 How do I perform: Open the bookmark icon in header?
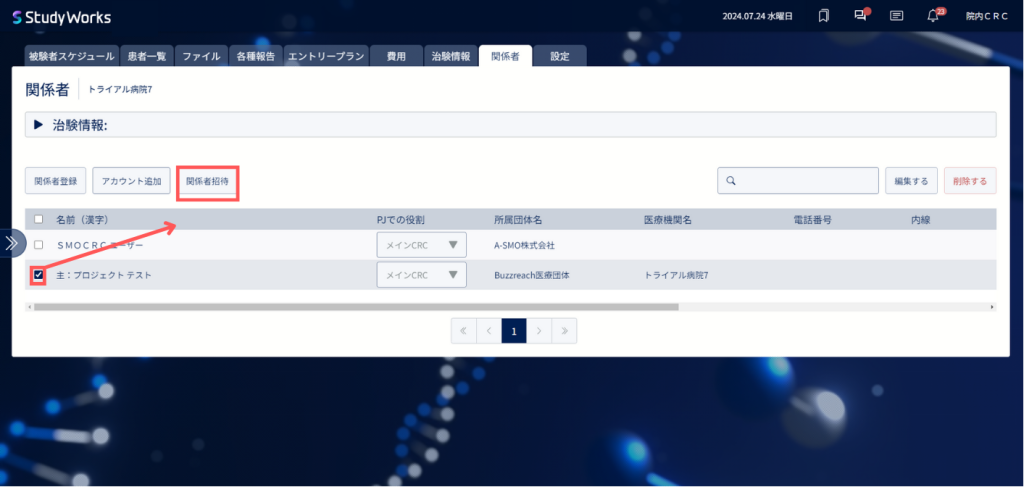824,16
